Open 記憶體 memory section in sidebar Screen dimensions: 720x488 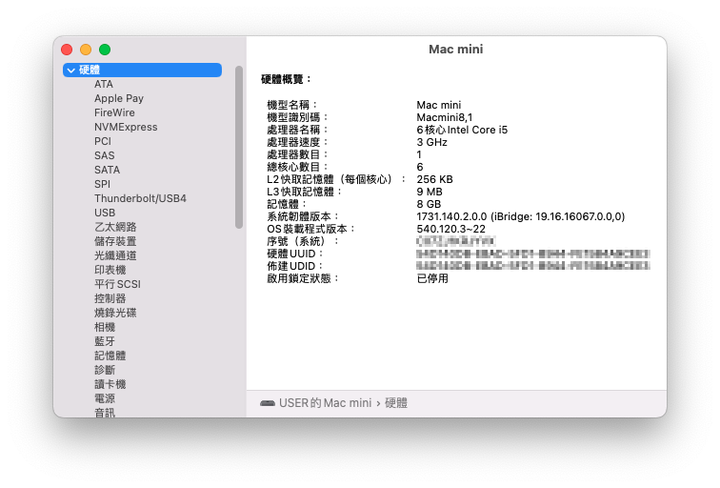(x=110, y=355)
